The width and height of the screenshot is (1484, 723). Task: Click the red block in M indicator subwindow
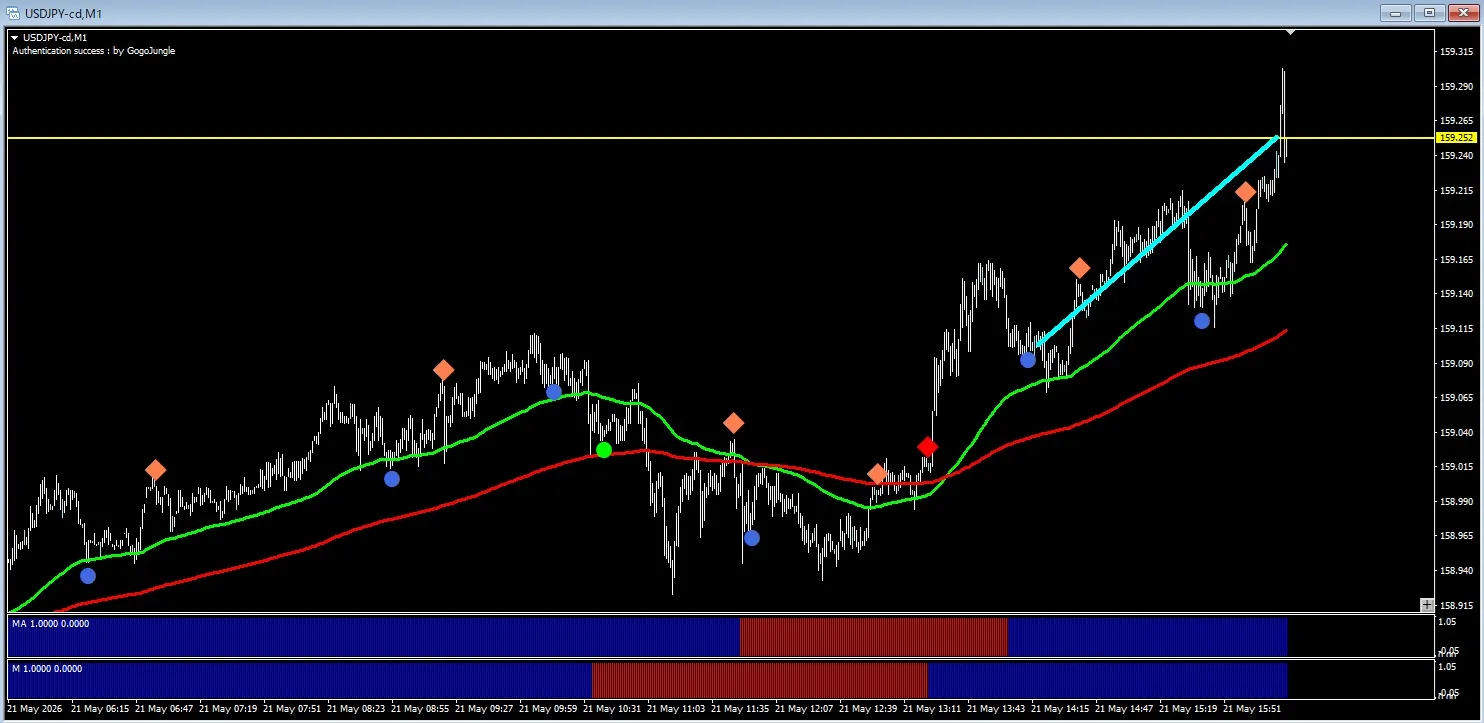(x=759, y=680)
